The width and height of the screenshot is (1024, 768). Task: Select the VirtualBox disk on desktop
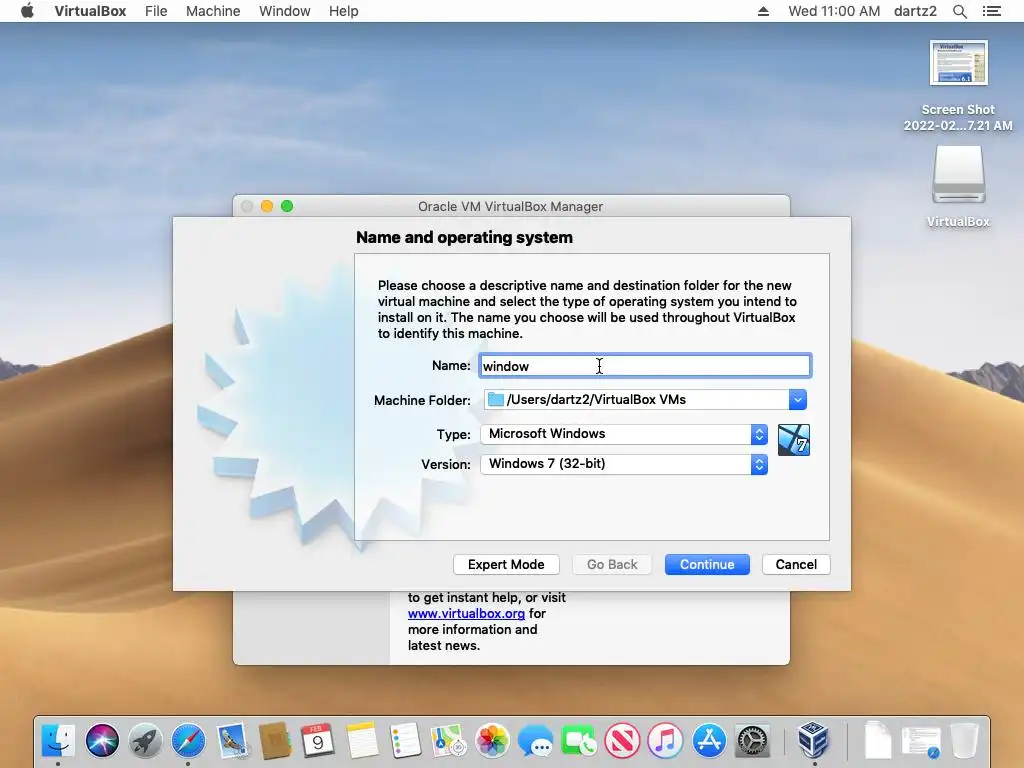coord(958,187)
